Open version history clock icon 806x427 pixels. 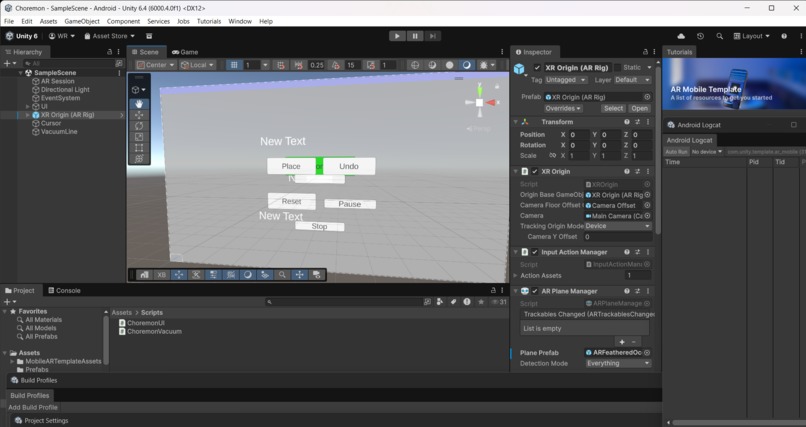tap(700, 36)
